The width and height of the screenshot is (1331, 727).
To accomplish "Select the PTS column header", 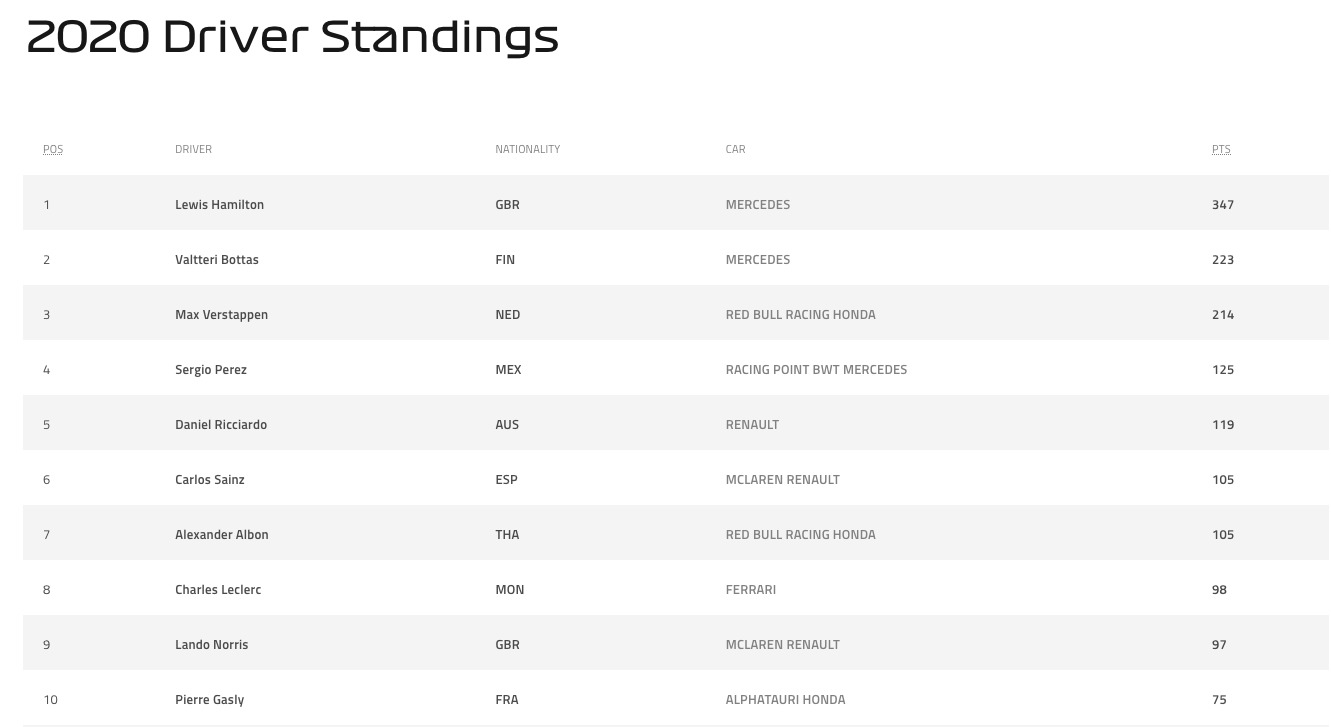I will click(x=1221, y=149).
